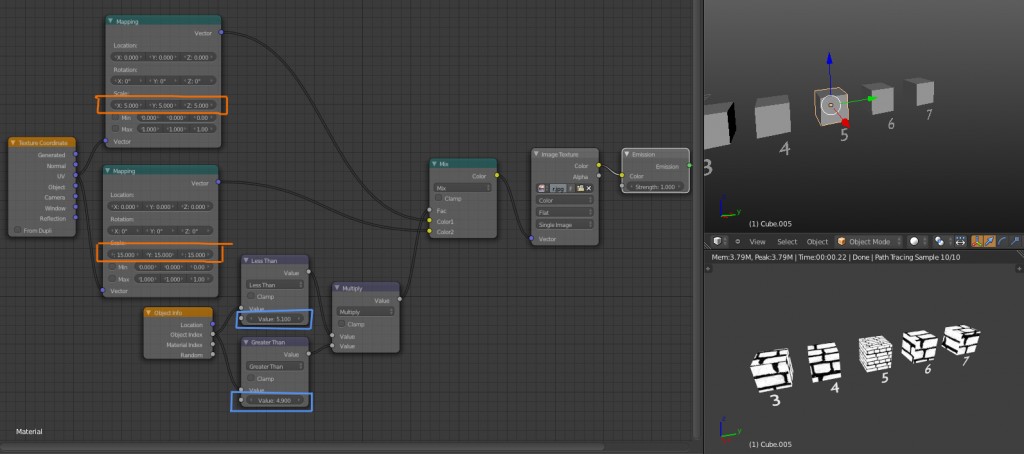Click the Flat projection selector in Image Texture

(x=564, y=212)
